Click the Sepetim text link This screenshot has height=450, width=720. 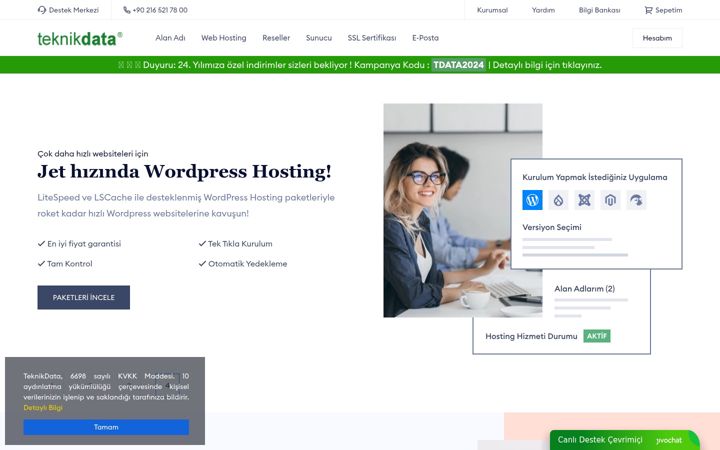click(x=669, y=10)
